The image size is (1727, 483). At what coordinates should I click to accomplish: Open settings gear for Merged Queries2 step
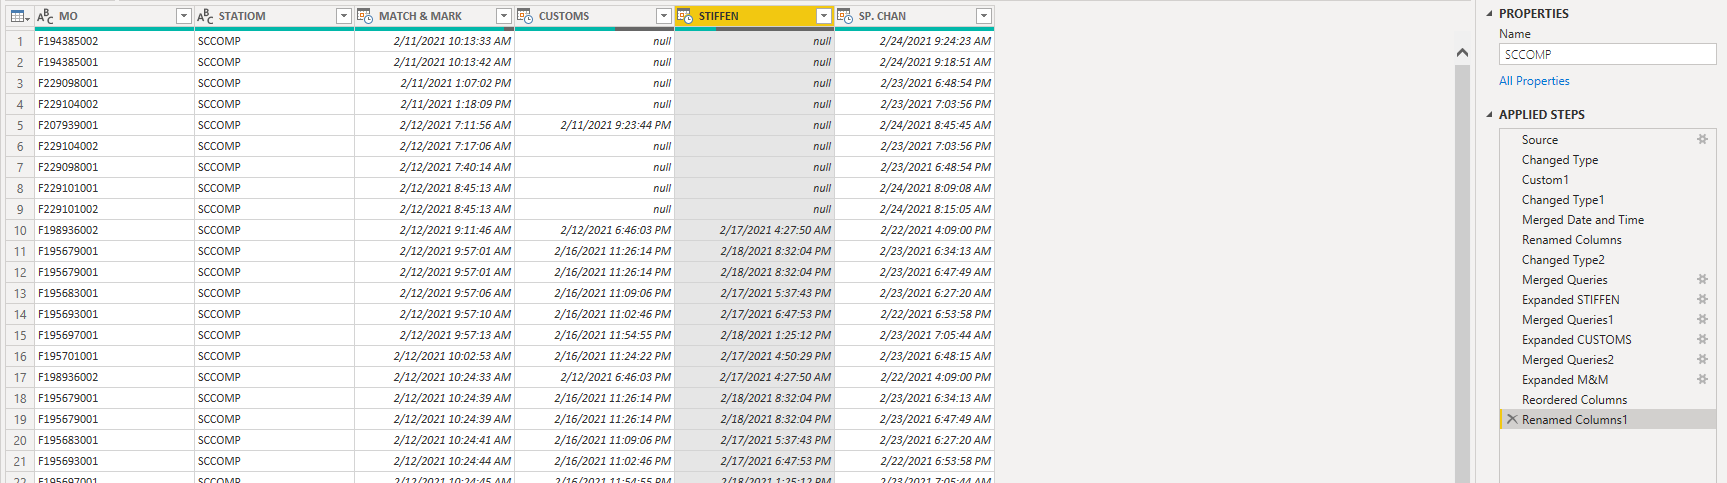[x=1702, y=359]
